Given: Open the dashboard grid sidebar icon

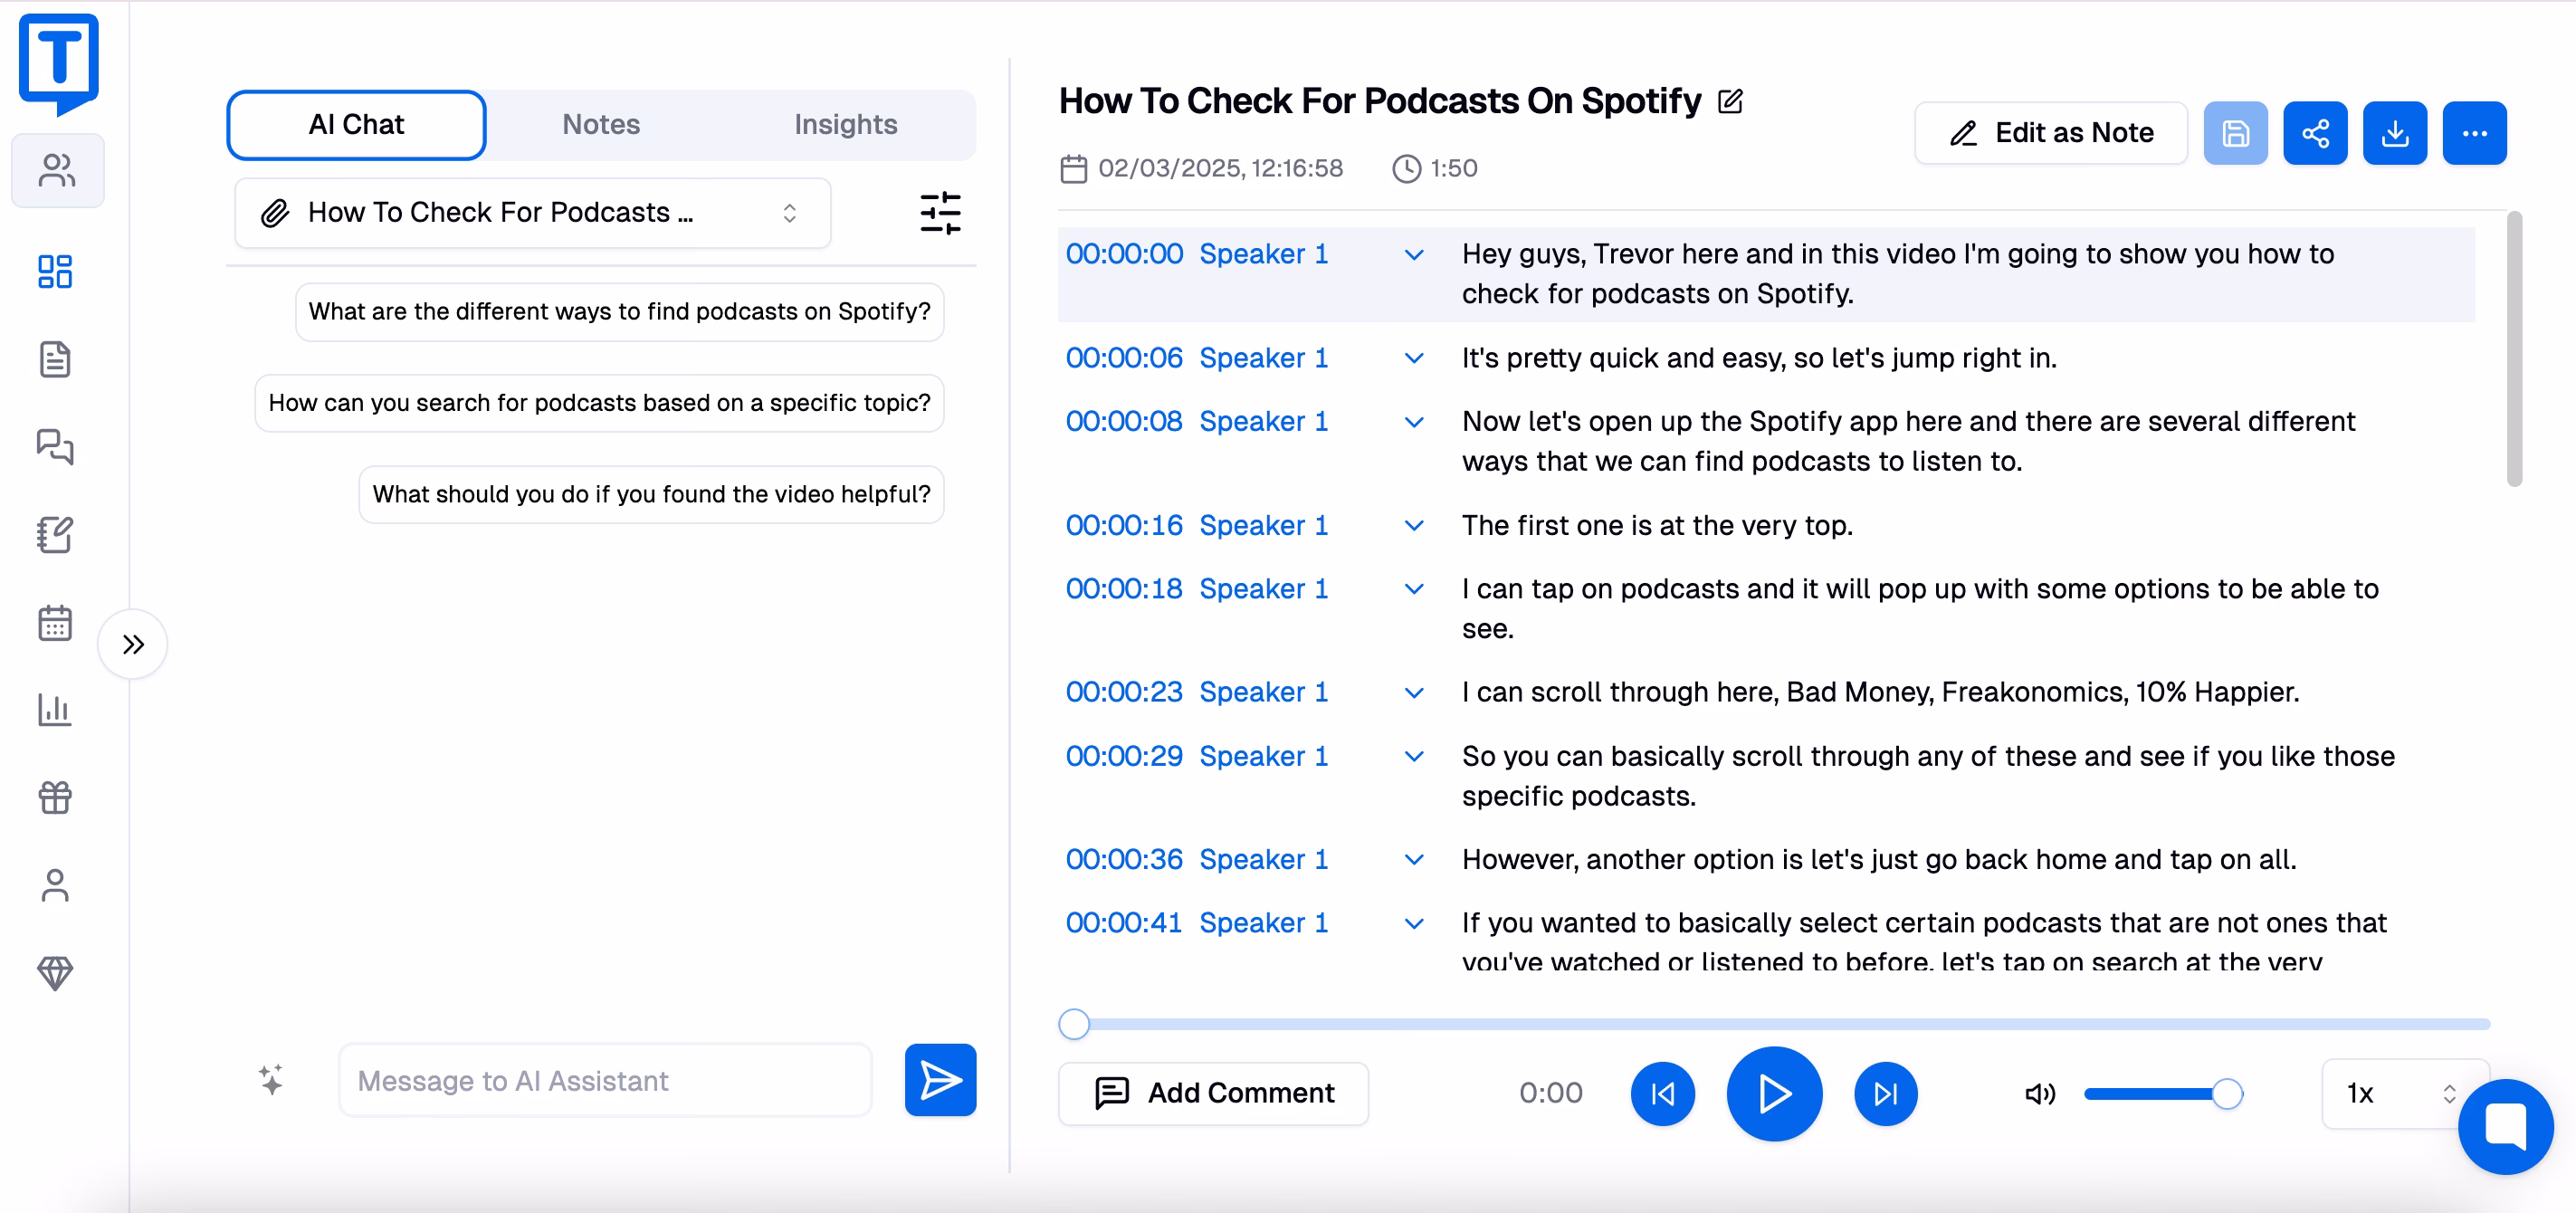Looking at the screenshot, I should [55, 271].
